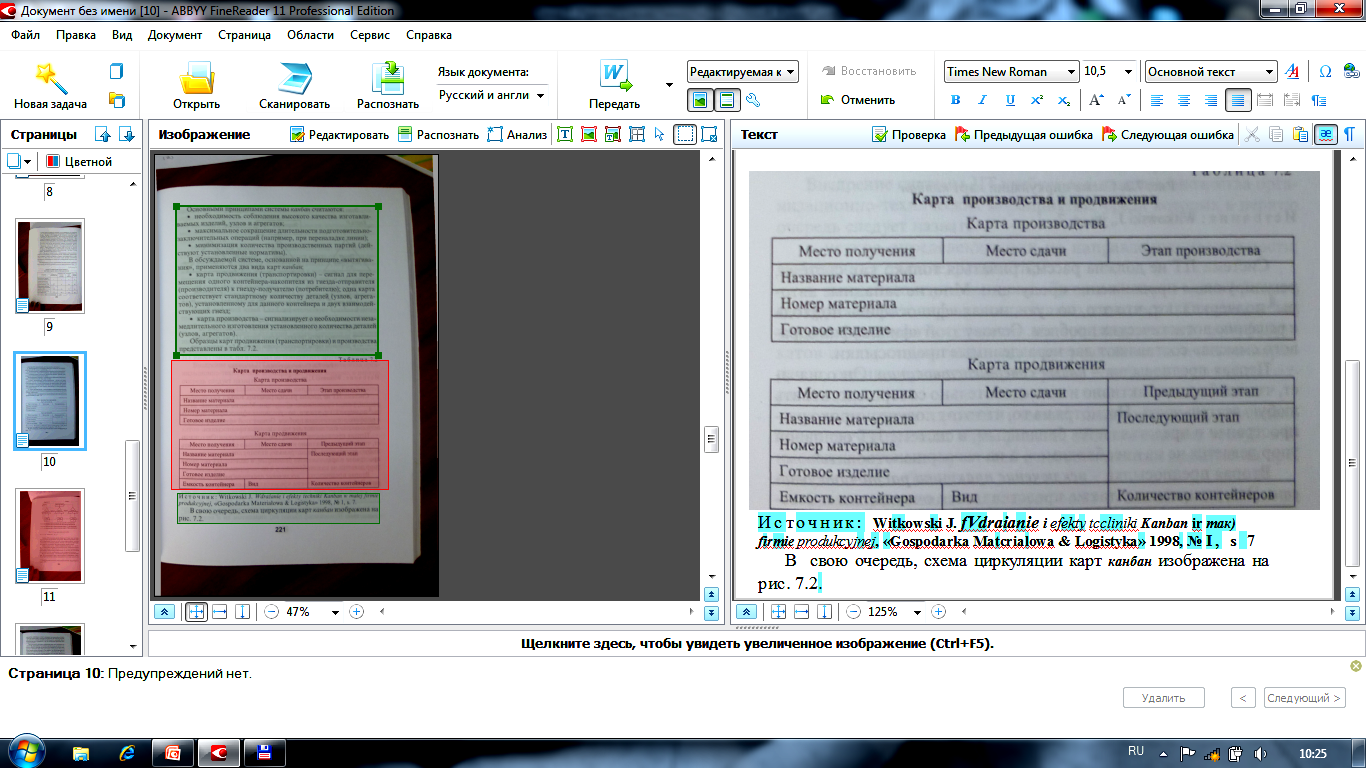The width and height of the screenshot is (1366, 768).
Task: Open Internet Explorer from the taskbar
Action: tap(127, 752)
